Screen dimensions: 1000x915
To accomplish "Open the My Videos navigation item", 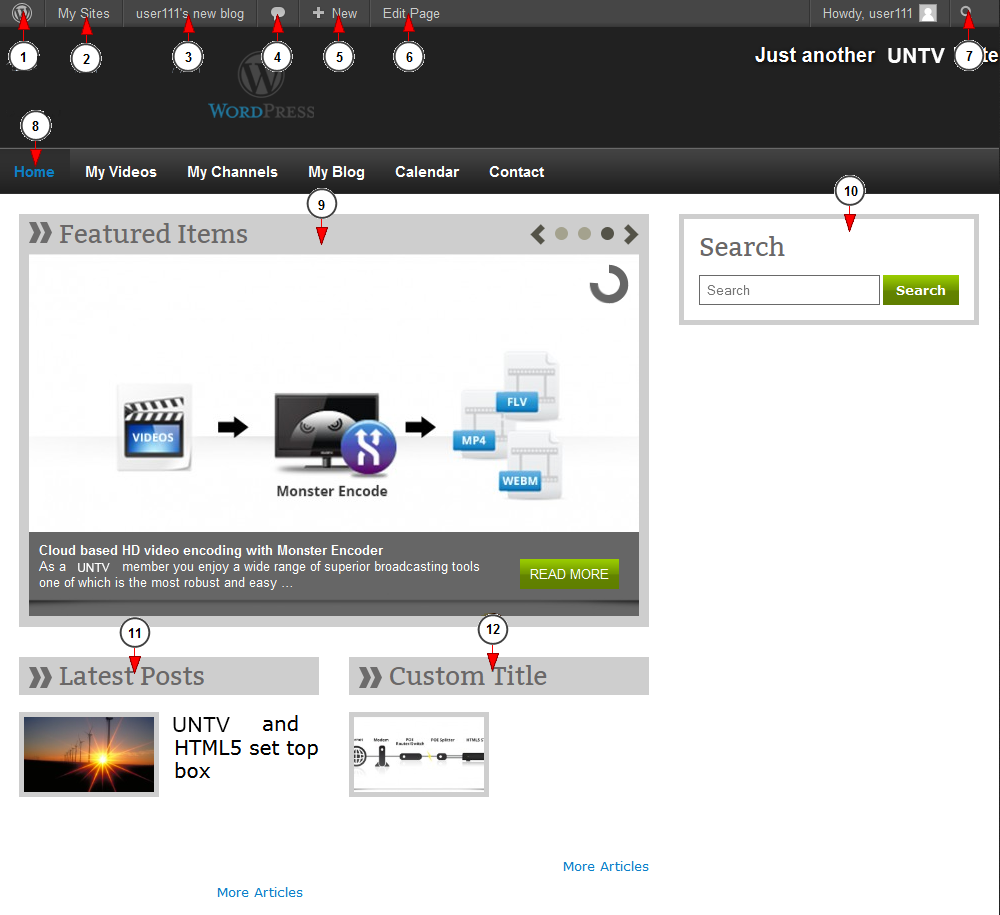I will [x=121, y=172].
